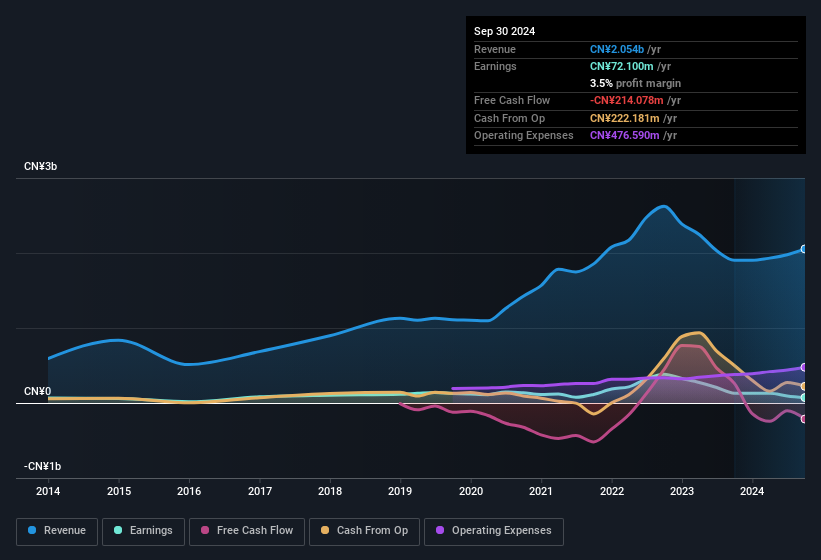821x560 pixels.
Task: Click the pink Free Cash Flow endpoint marker
Action: 804,419
